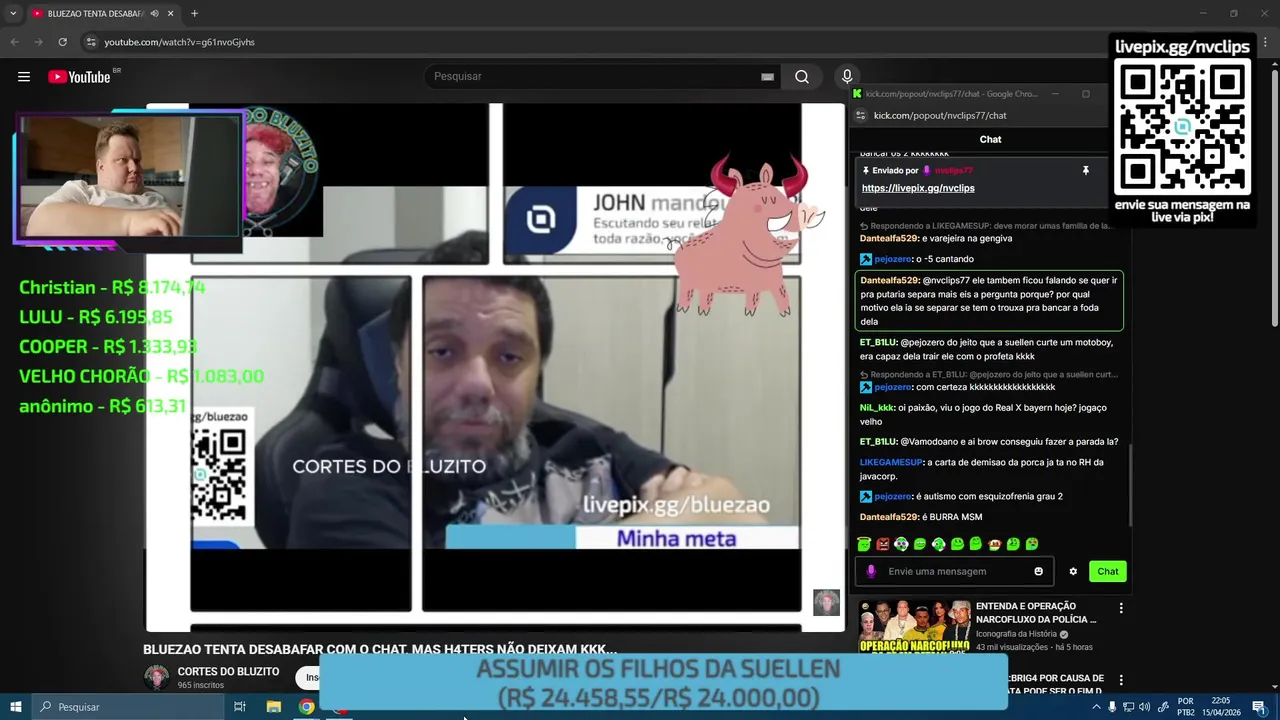The width and height of the screenshot is (1280, 720).
Task: Select the first halo green emote
Action: 864,544
